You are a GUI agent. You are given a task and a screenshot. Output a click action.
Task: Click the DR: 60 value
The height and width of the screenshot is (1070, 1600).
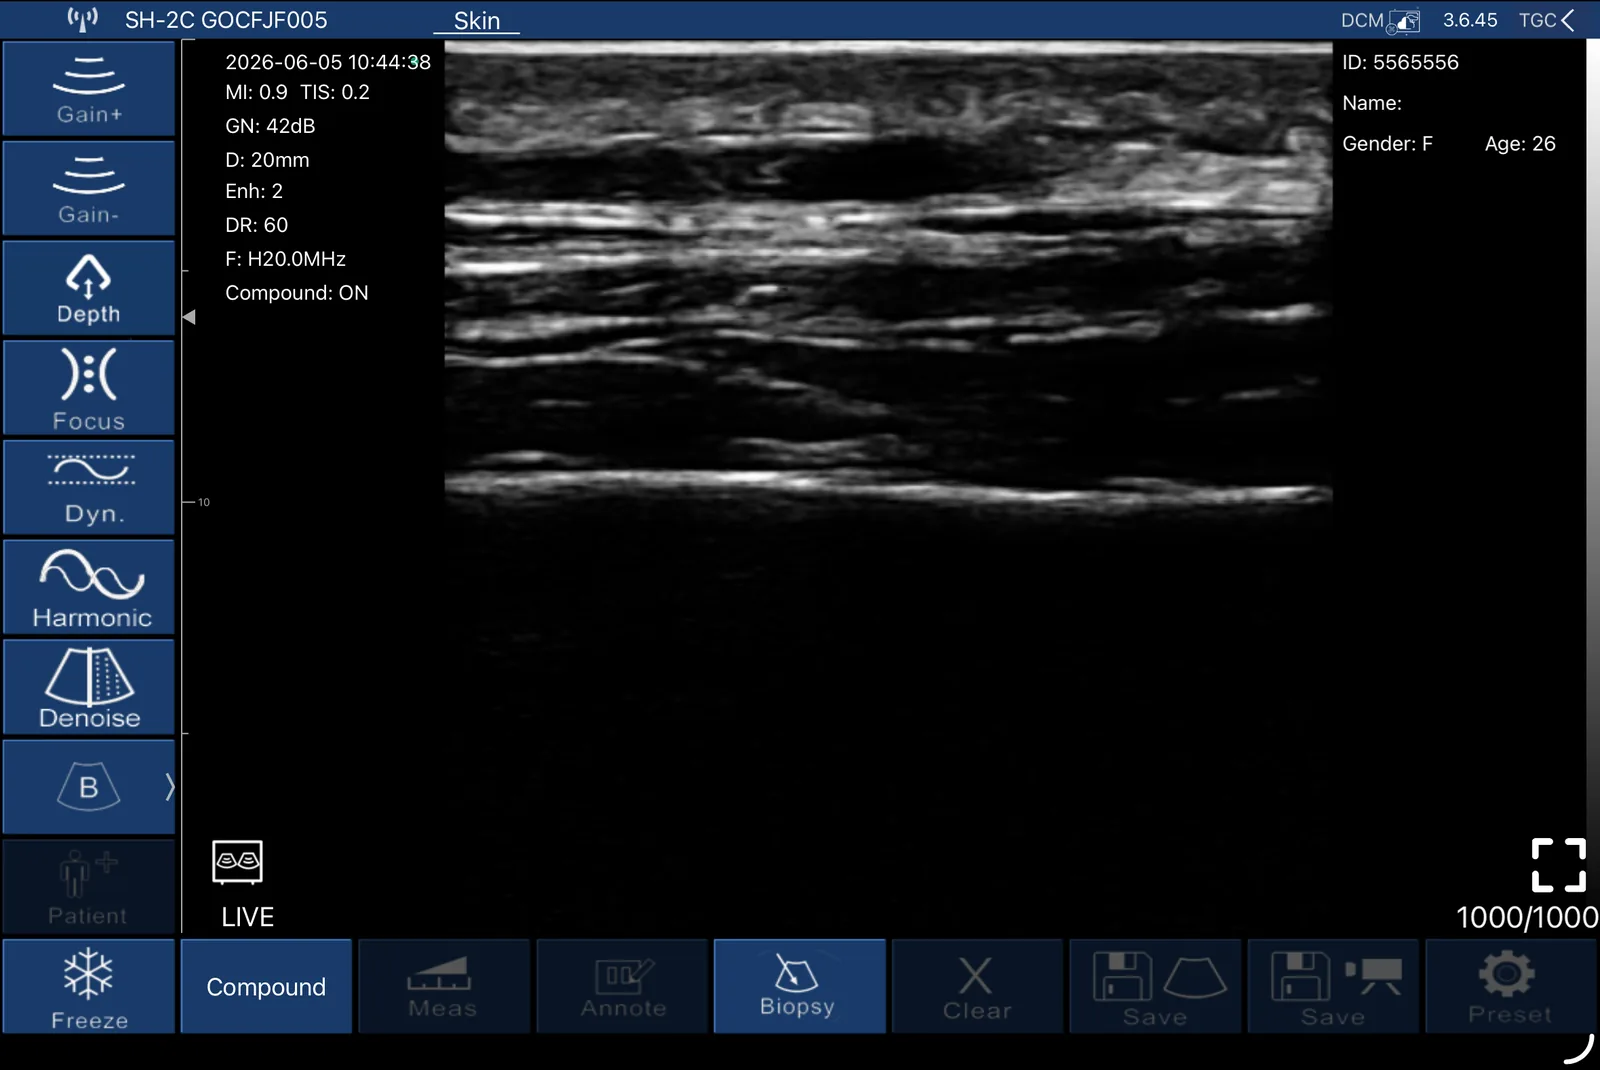tap(256, 225)
